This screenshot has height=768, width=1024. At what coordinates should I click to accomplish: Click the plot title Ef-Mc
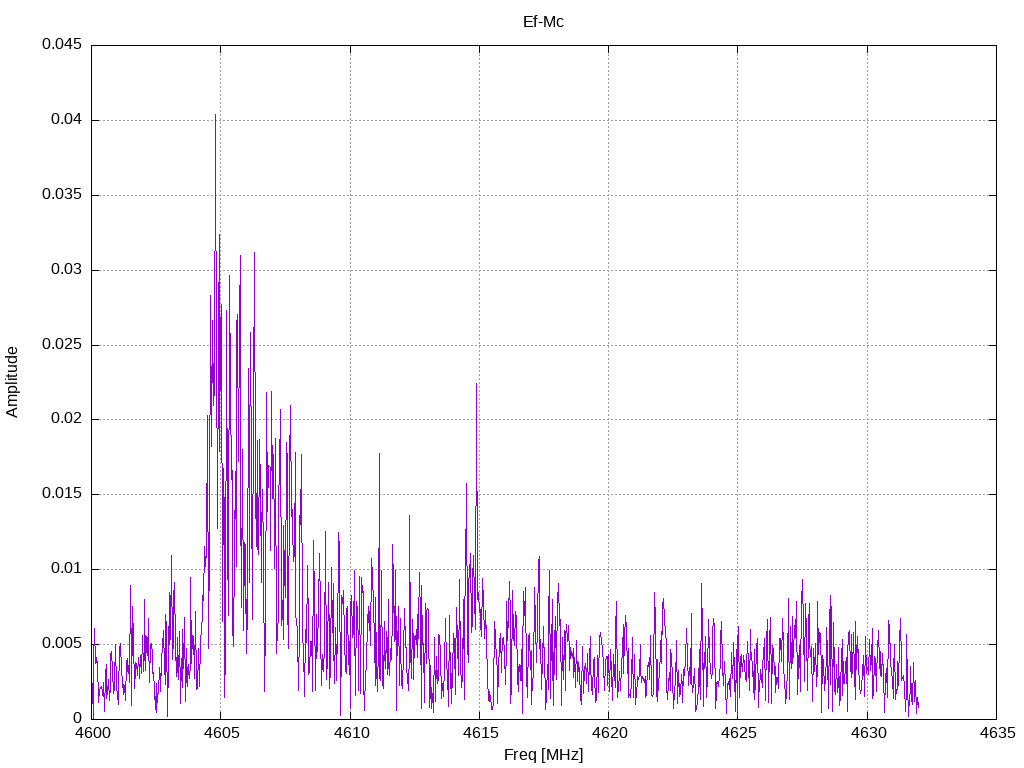543,22
